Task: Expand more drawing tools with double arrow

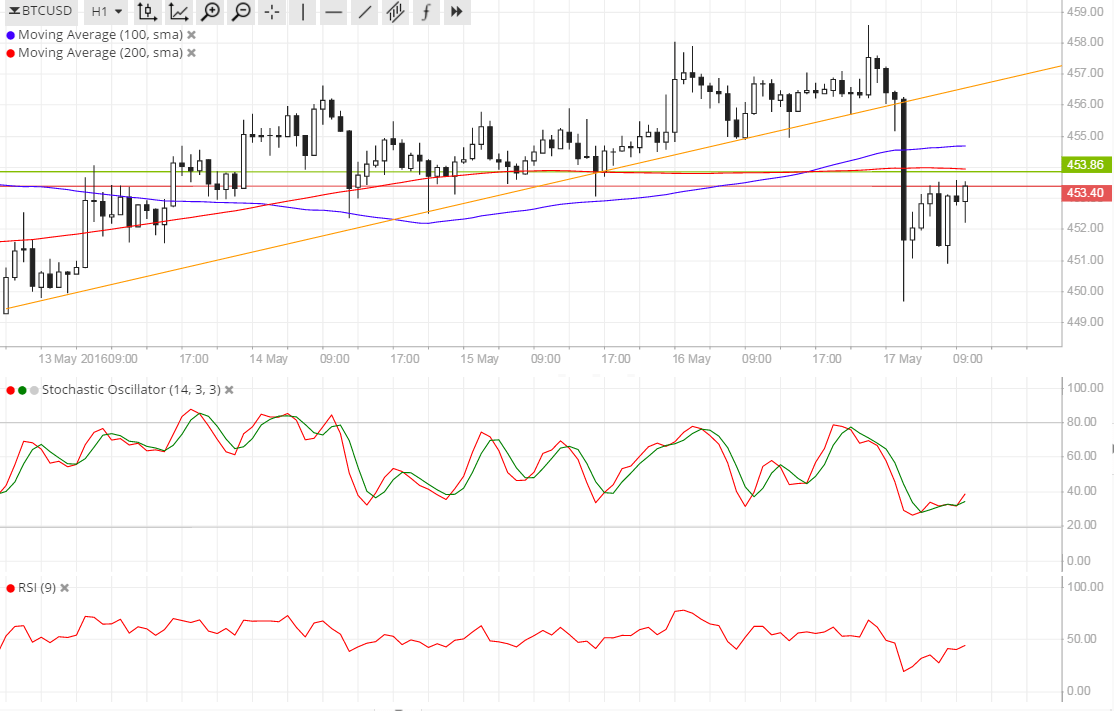Action: 456,13
